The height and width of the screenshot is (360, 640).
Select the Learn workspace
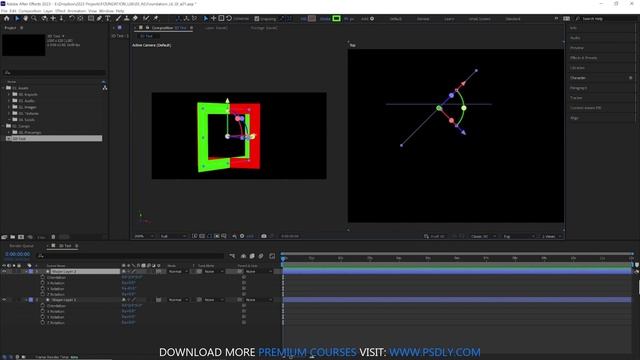[449, 19]
